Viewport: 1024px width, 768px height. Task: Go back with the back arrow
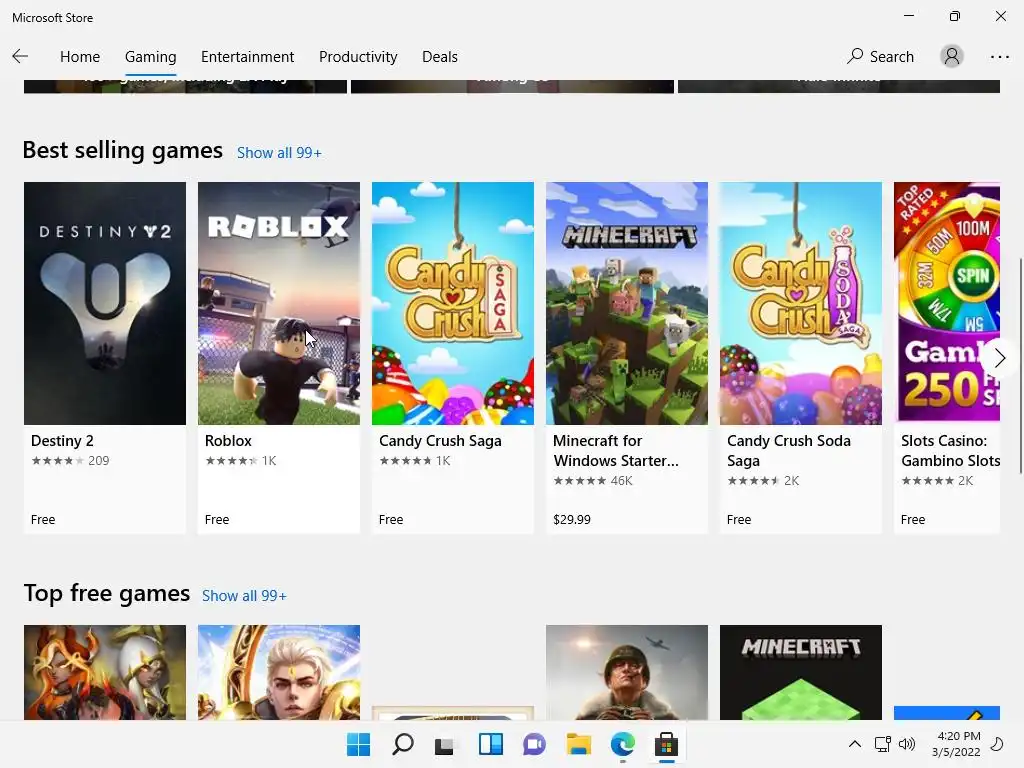(20, 57)
